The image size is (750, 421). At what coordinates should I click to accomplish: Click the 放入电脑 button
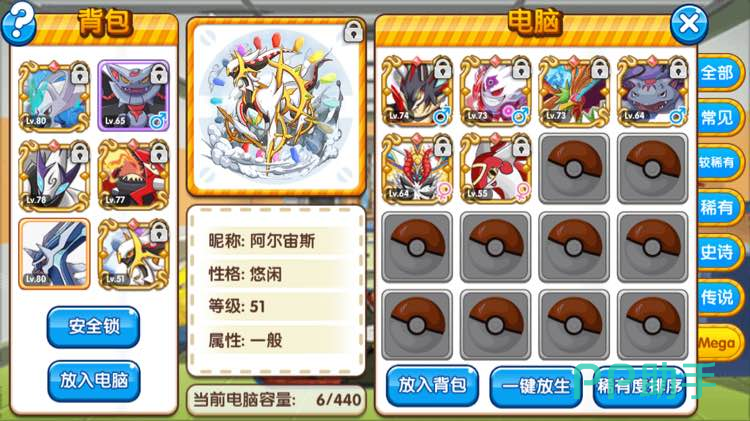(94, 381)
